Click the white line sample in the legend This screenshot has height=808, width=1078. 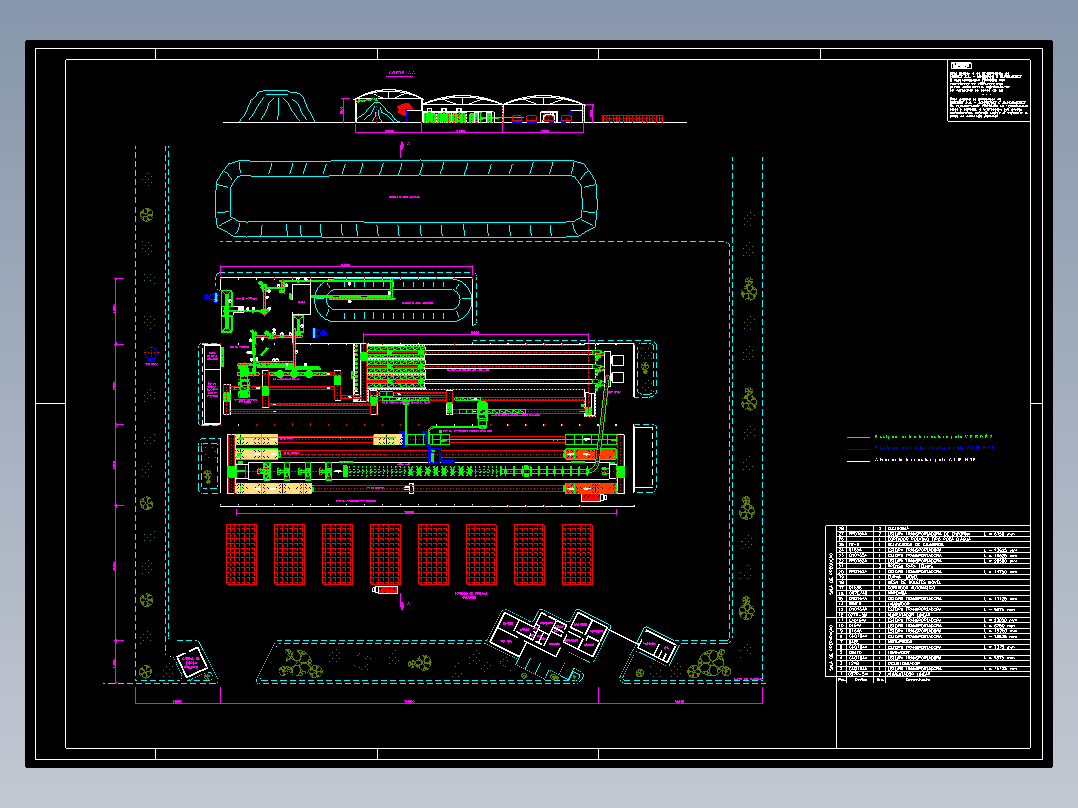(x=858, y=461)
